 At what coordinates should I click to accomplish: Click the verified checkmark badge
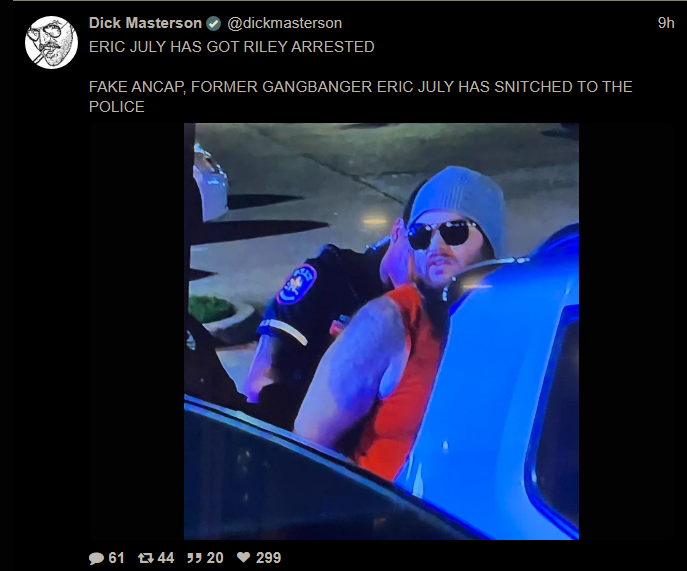[x=214, y=23]
